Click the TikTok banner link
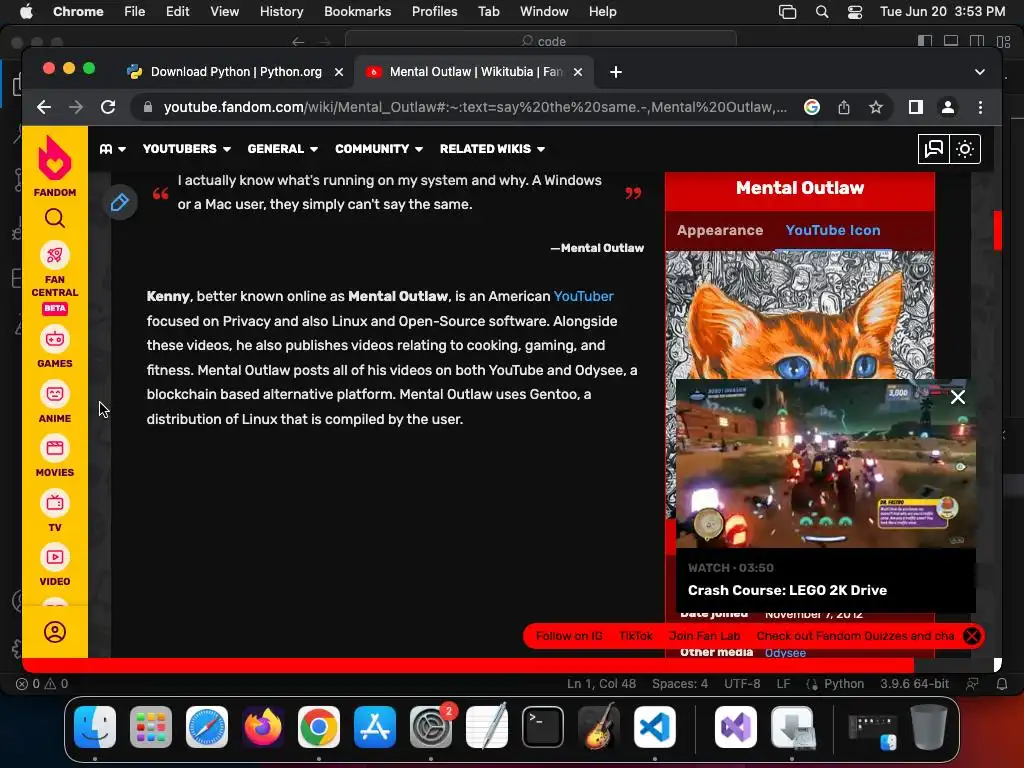Image resolution: width=1024 pixels, height=768 pixels. (635, 635)
